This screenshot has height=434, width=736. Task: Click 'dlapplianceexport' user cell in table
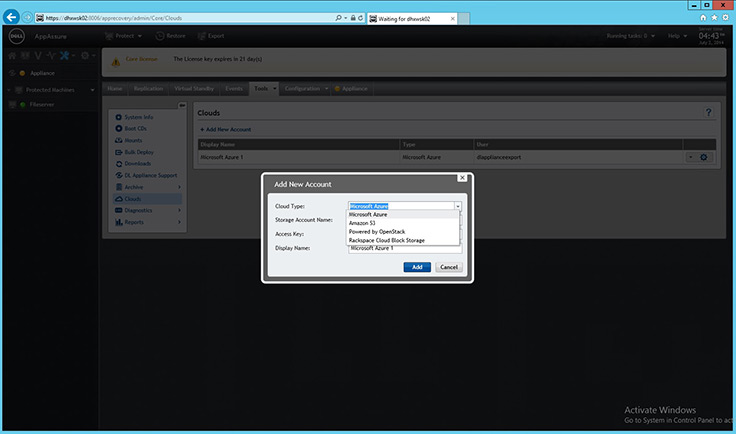click(498, 157)
